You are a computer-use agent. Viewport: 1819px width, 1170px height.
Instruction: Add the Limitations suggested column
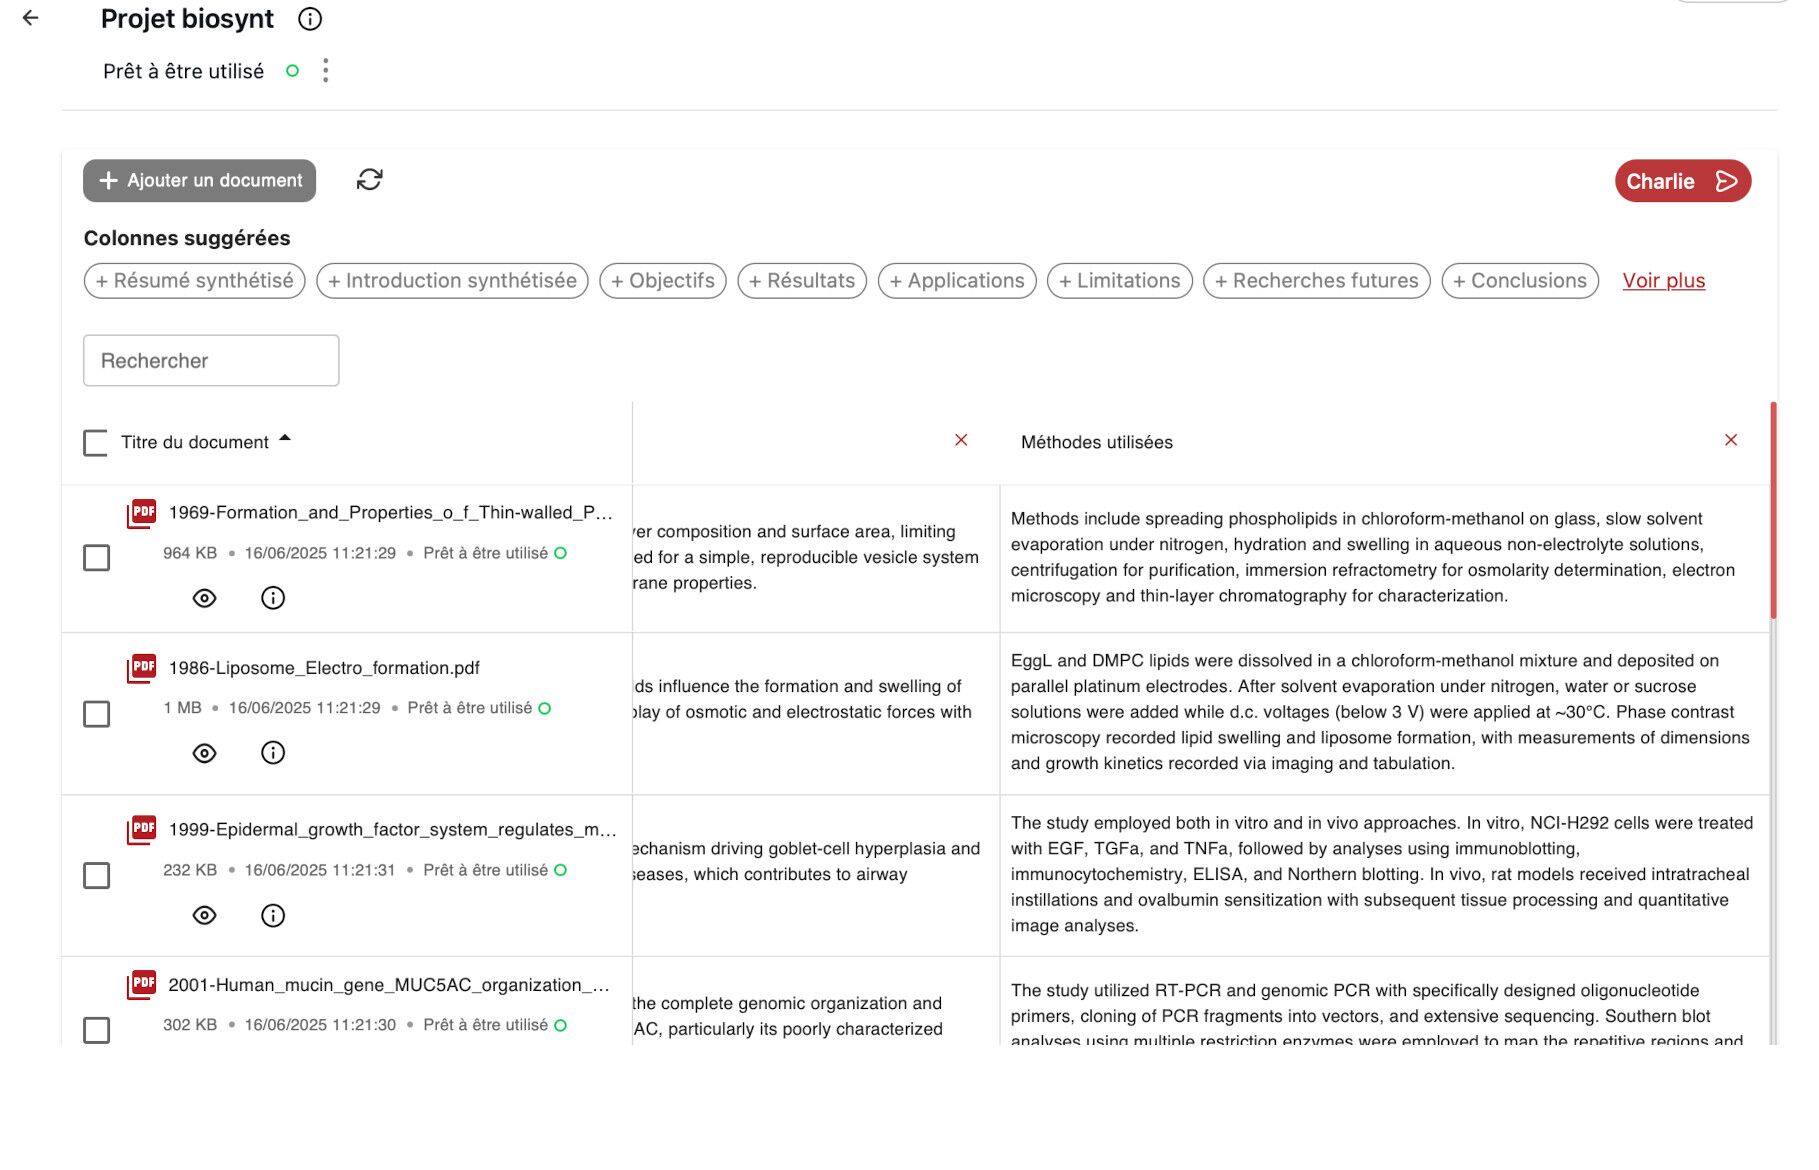click(x=1119, y=281)
